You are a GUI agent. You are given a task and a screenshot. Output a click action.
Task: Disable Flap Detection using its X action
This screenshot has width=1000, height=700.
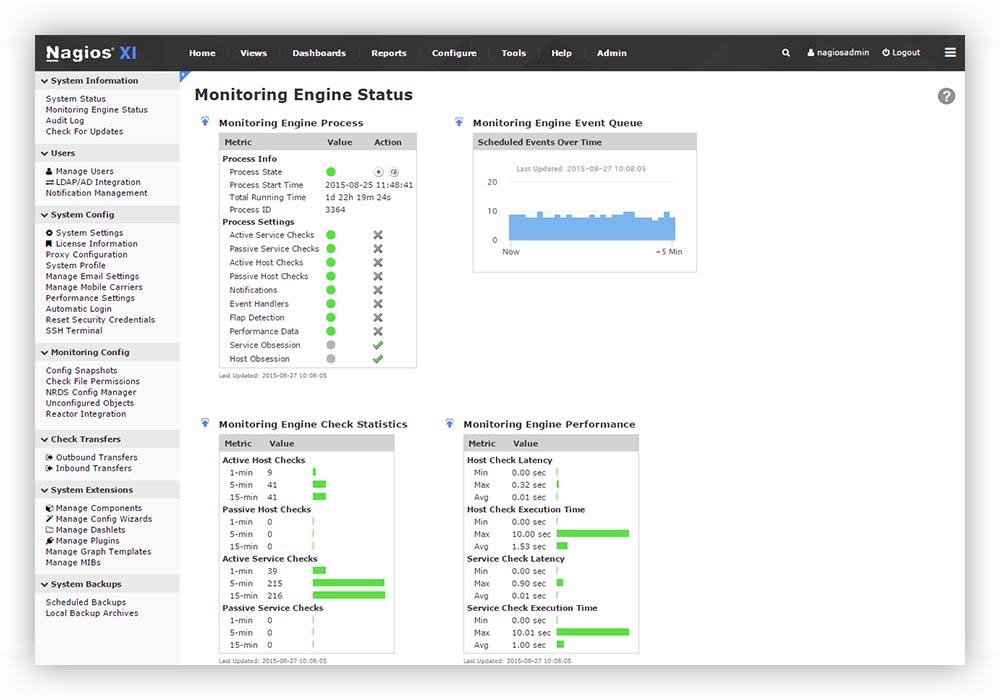(x=378, y=317)
